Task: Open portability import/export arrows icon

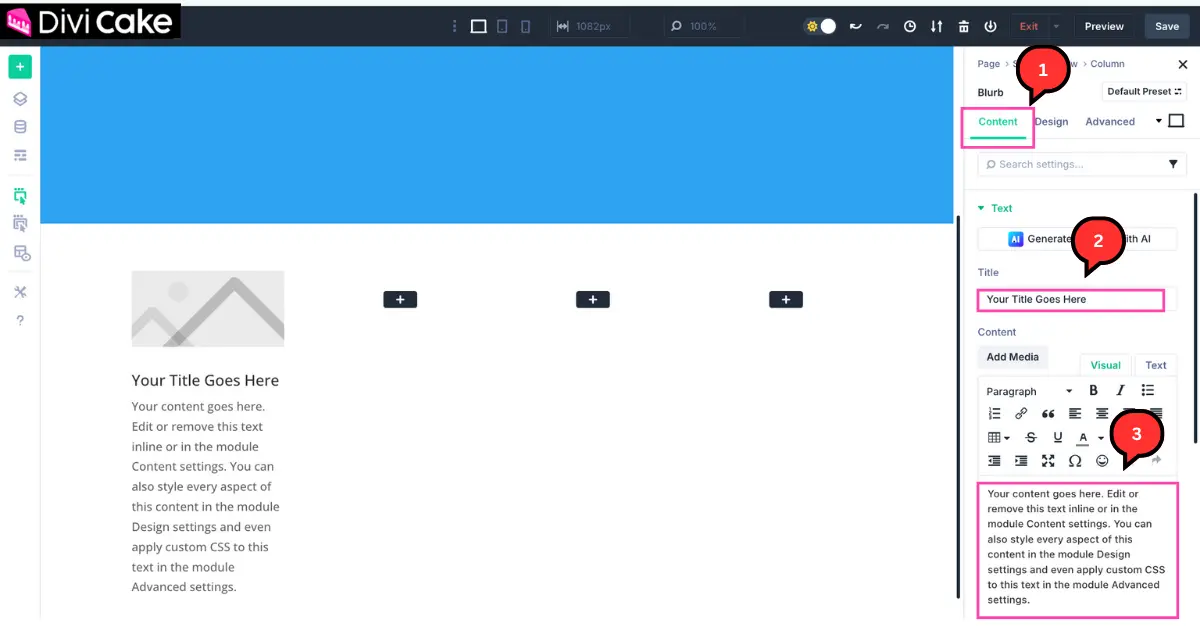Action: tap(937, 26)
